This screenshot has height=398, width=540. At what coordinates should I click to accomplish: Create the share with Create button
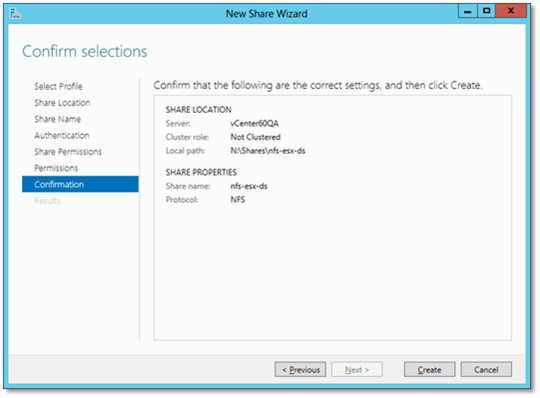(x=429, y=369)
